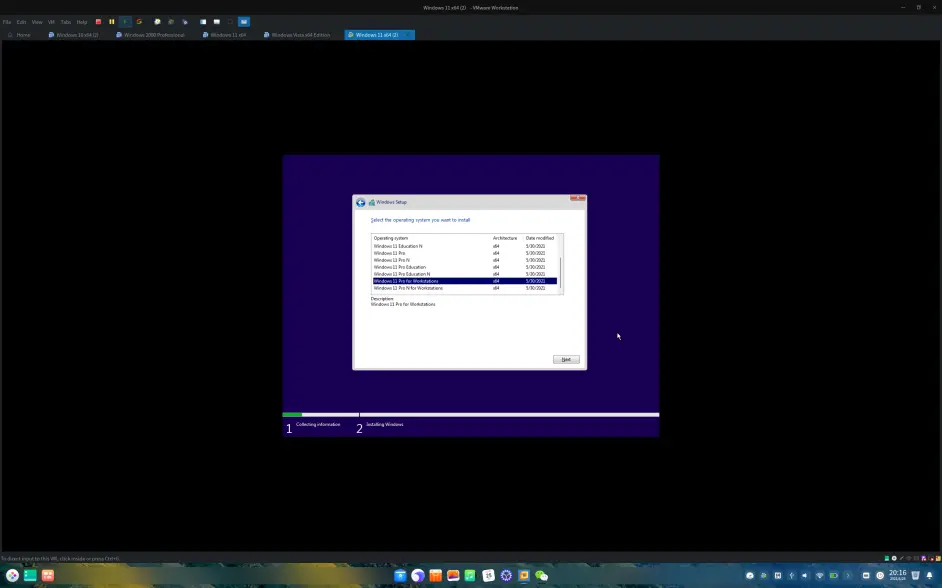Open the blue file manager dock icon
Screen dimensions: 942x588
point(400,575)
